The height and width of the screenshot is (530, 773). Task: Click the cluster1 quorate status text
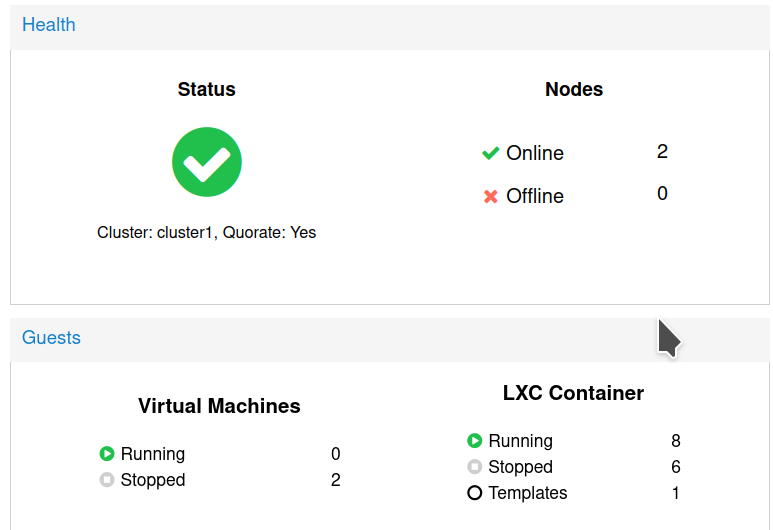pyautogui.click(x=207, y=232)
